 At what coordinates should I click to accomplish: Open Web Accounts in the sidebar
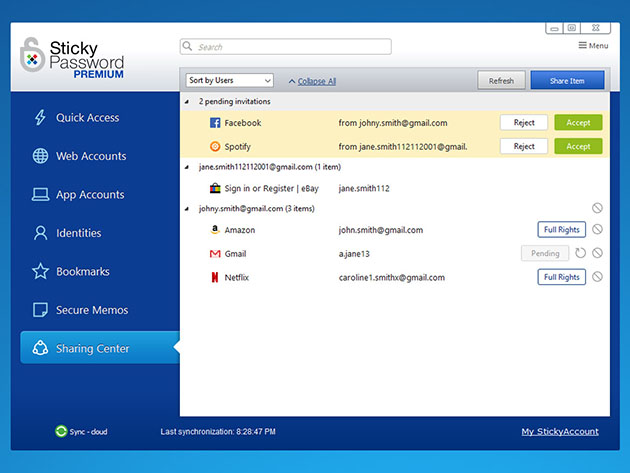tap(90, 156)
